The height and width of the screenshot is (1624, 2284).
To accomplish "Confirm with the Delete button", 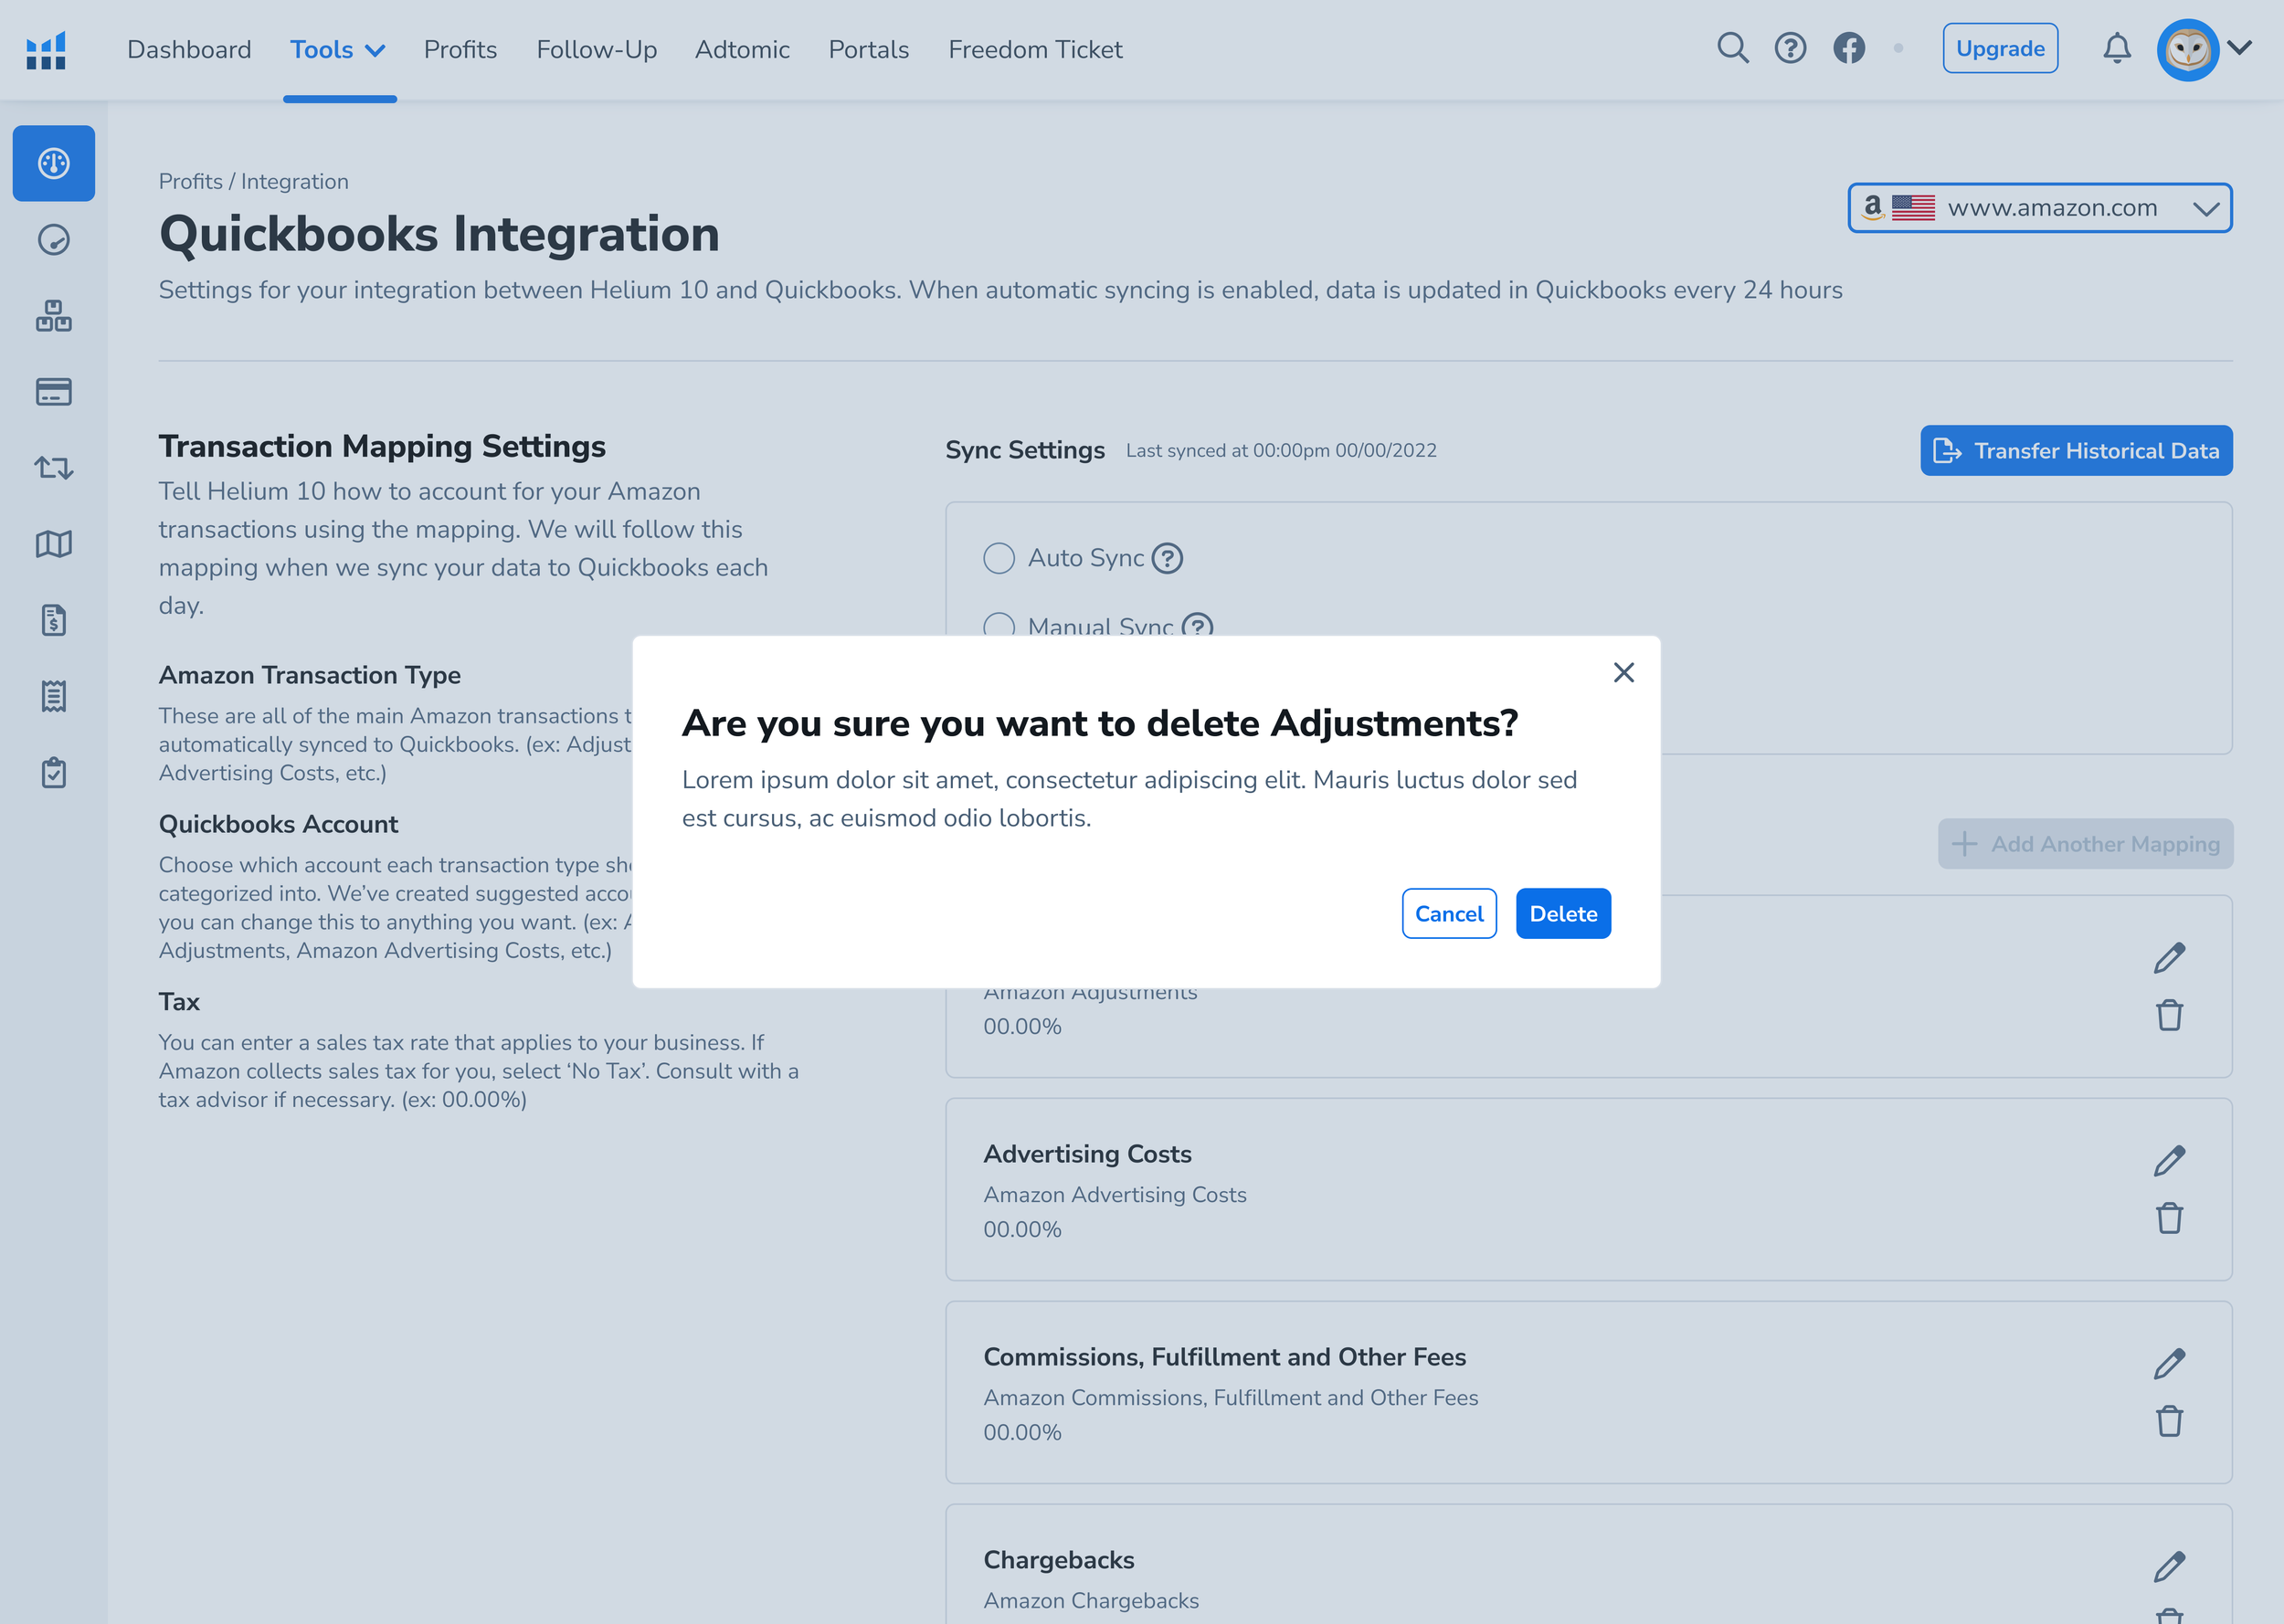I will pos(1562,913).
